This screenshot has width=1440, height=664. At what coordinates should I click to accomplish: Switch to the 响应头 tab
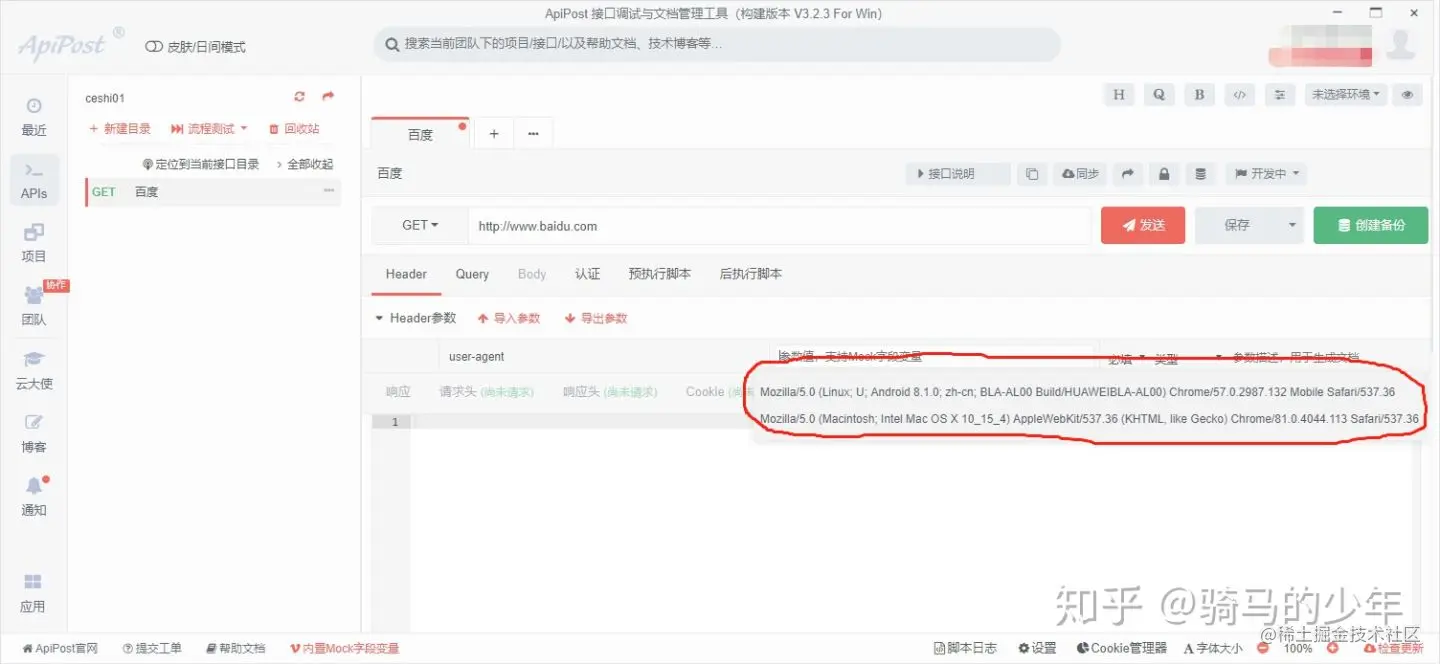point(610,392)
